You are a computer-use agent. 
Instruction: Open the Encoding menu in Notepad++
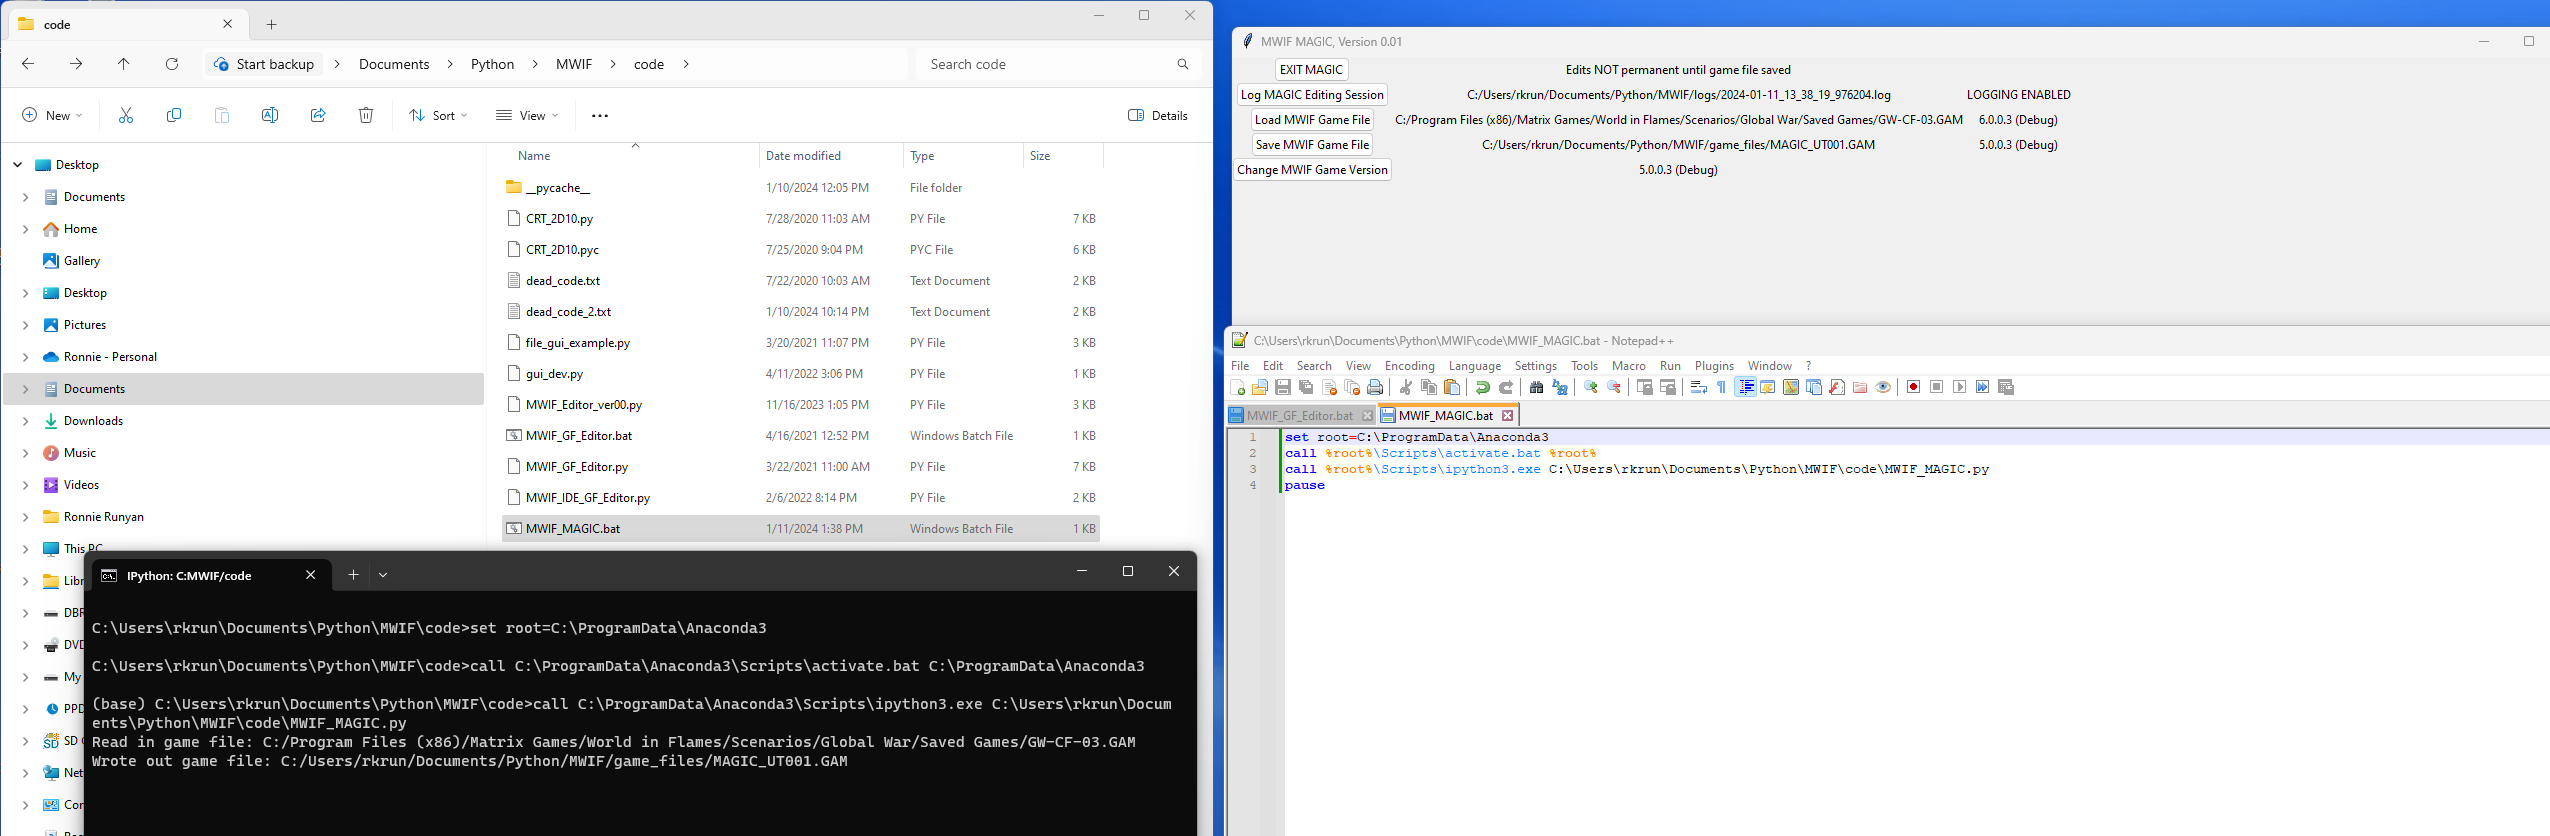(1409, 366)
